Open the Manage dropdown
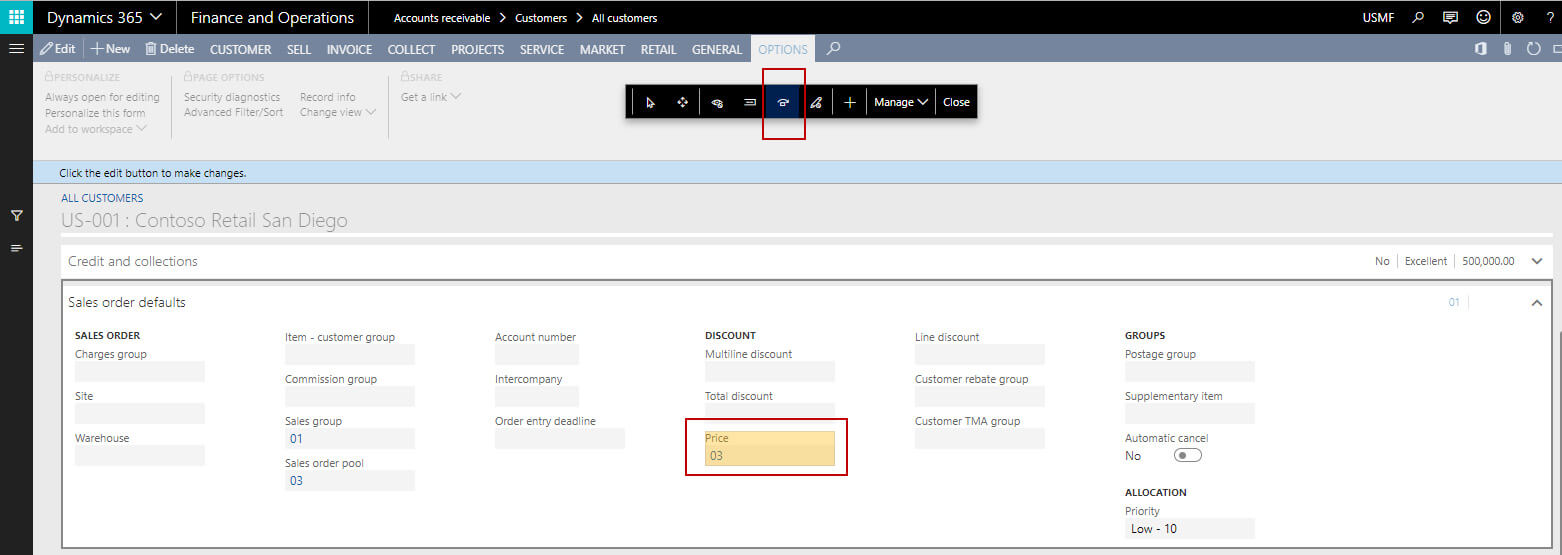 tap(901, 102)
